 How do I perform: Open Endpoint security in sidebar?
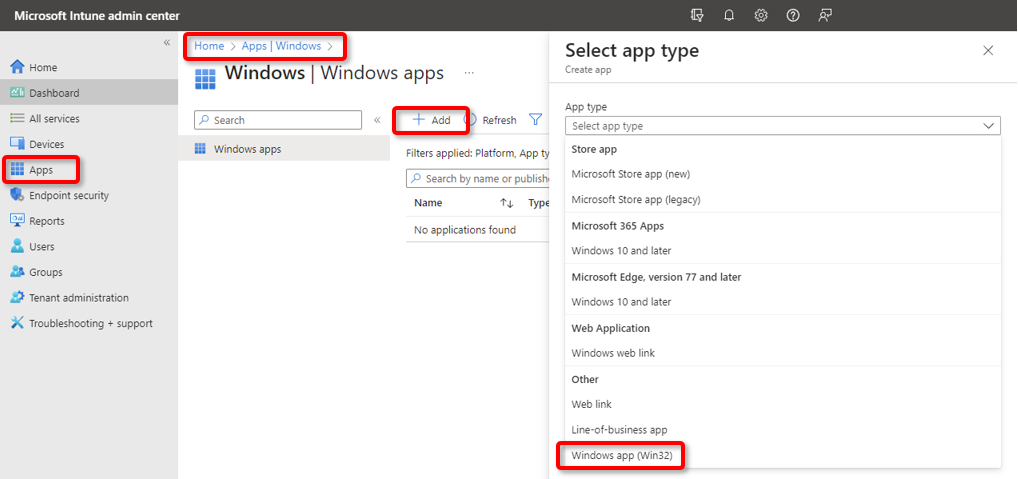coord(69,196)
